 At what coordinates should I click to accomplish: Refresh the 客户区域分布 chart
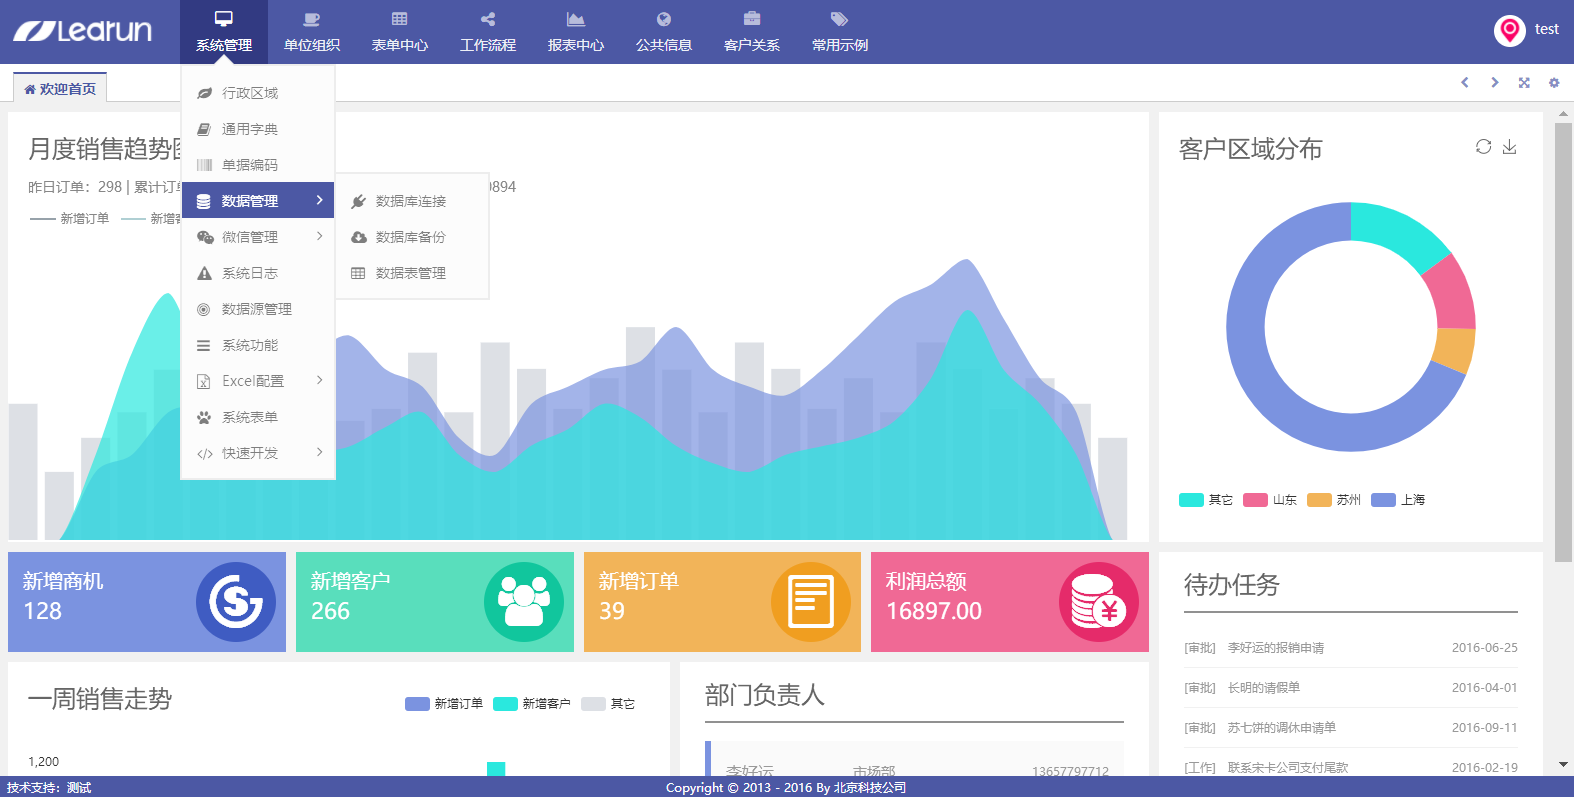pos(1483,147)
